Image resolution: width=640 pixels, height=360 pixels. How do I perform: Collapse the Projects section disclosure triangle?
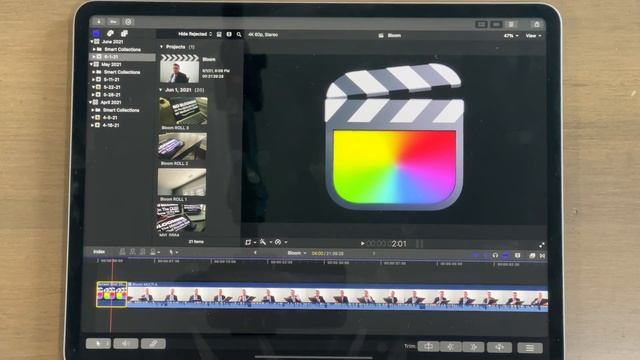161,47
